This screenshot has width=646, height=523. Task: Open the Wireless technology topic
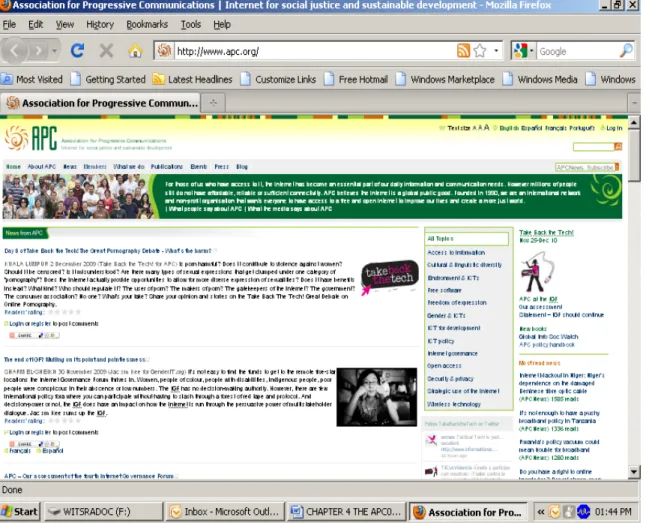point(454,404)
